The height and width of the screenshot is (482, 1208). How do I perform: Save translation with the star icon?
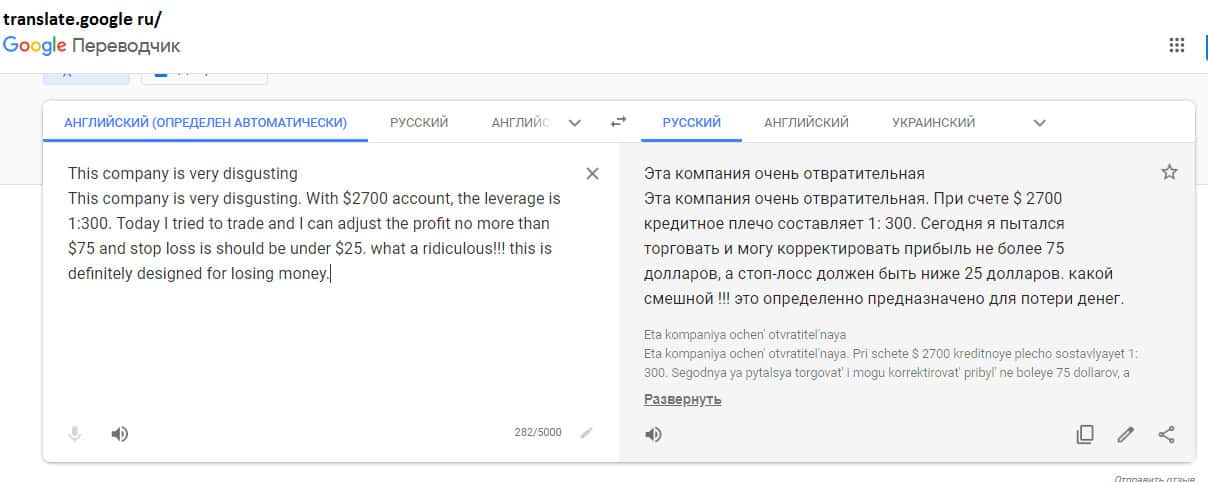(1169, 173)
